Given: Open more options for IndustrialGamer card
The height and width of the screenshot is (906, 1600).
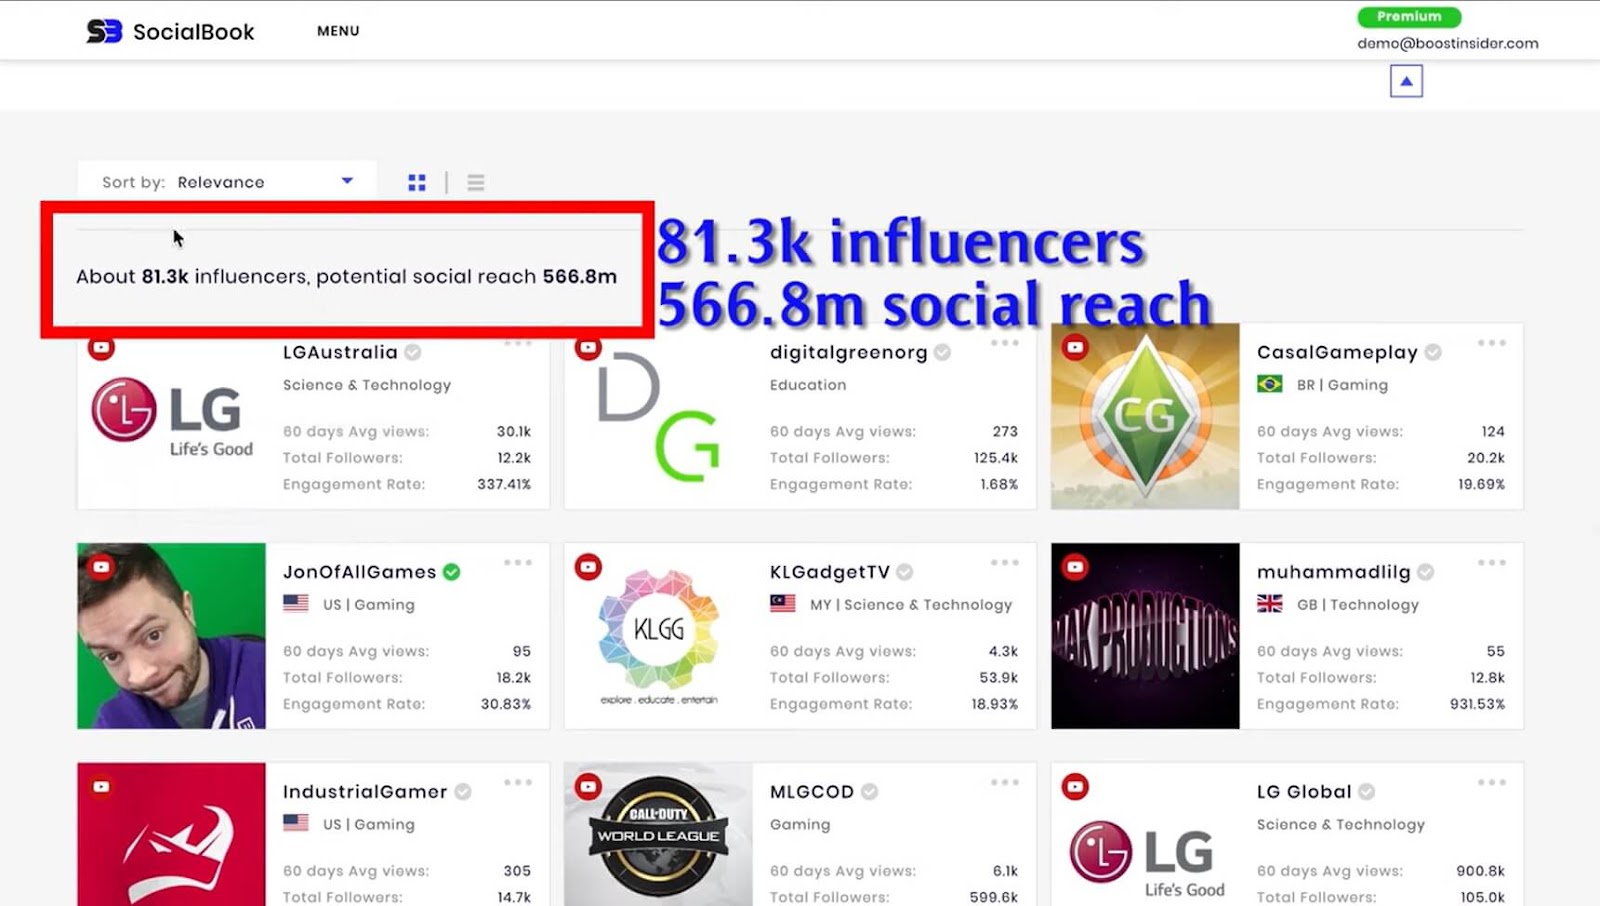Looking at the screenshot, I should click(518, 783).
